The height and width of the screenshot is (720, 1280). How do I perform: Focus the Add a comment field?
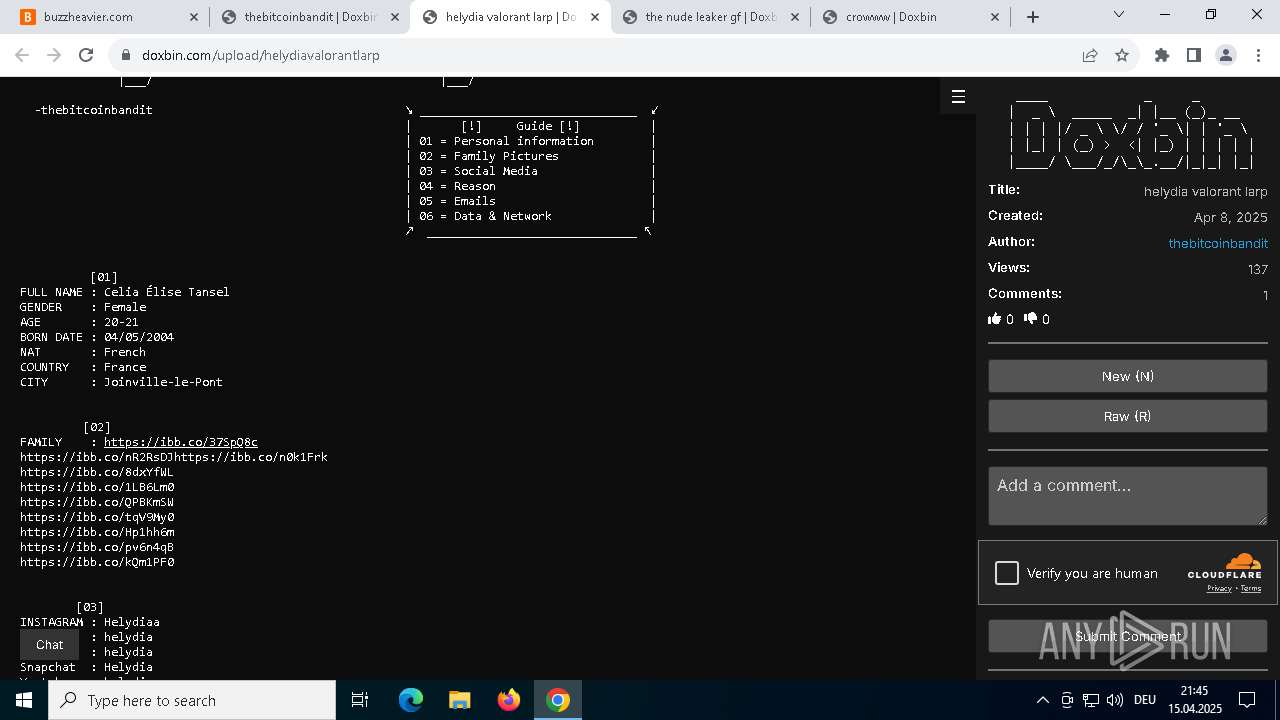point(1128,496)
